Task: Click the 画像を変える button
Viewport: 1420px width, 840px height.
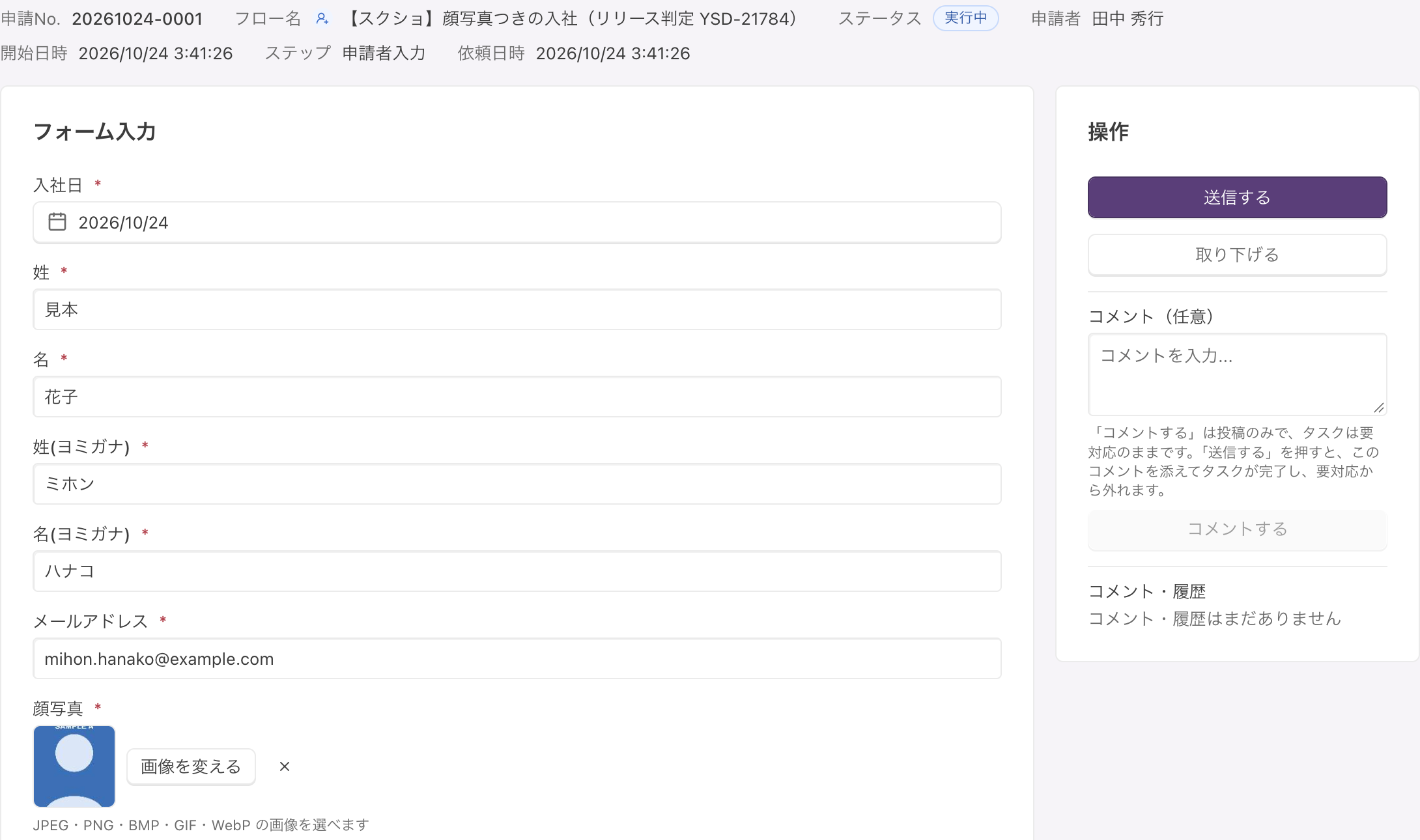Action: coord(191,767)
